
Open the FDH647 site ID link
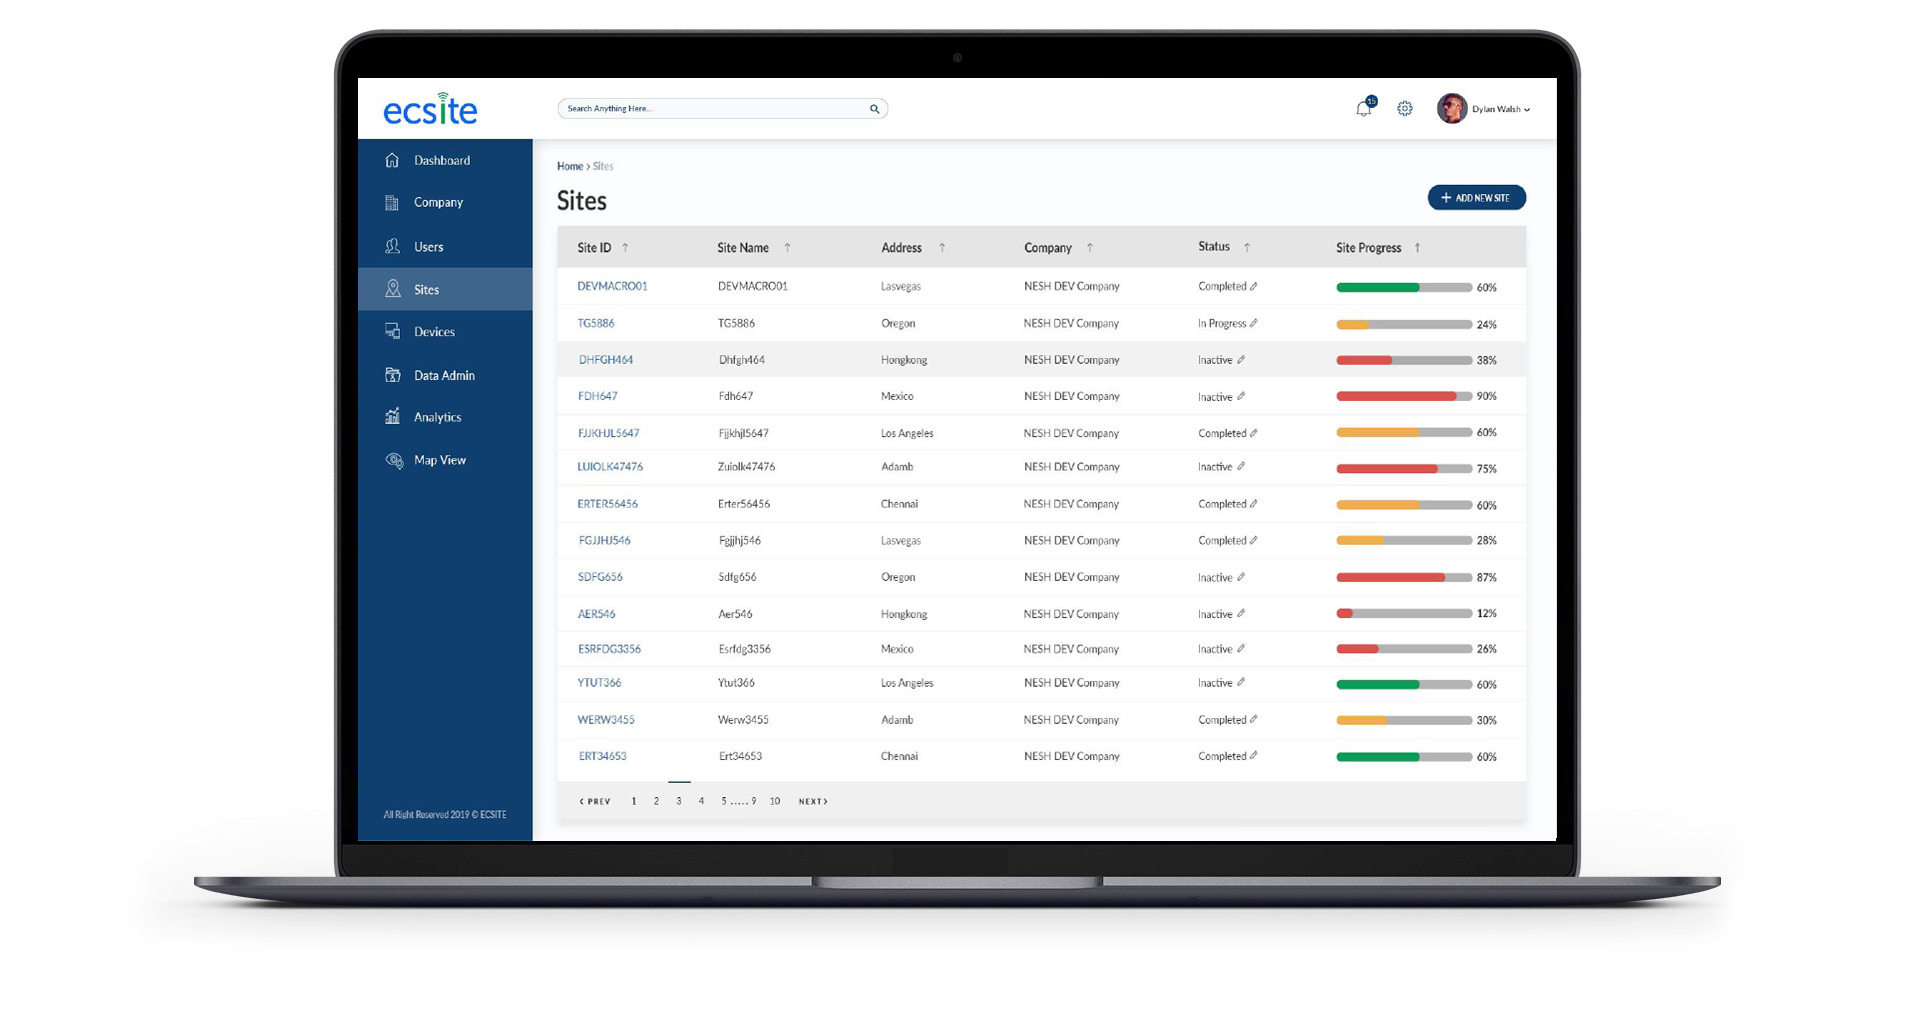[x=597, y=396]
